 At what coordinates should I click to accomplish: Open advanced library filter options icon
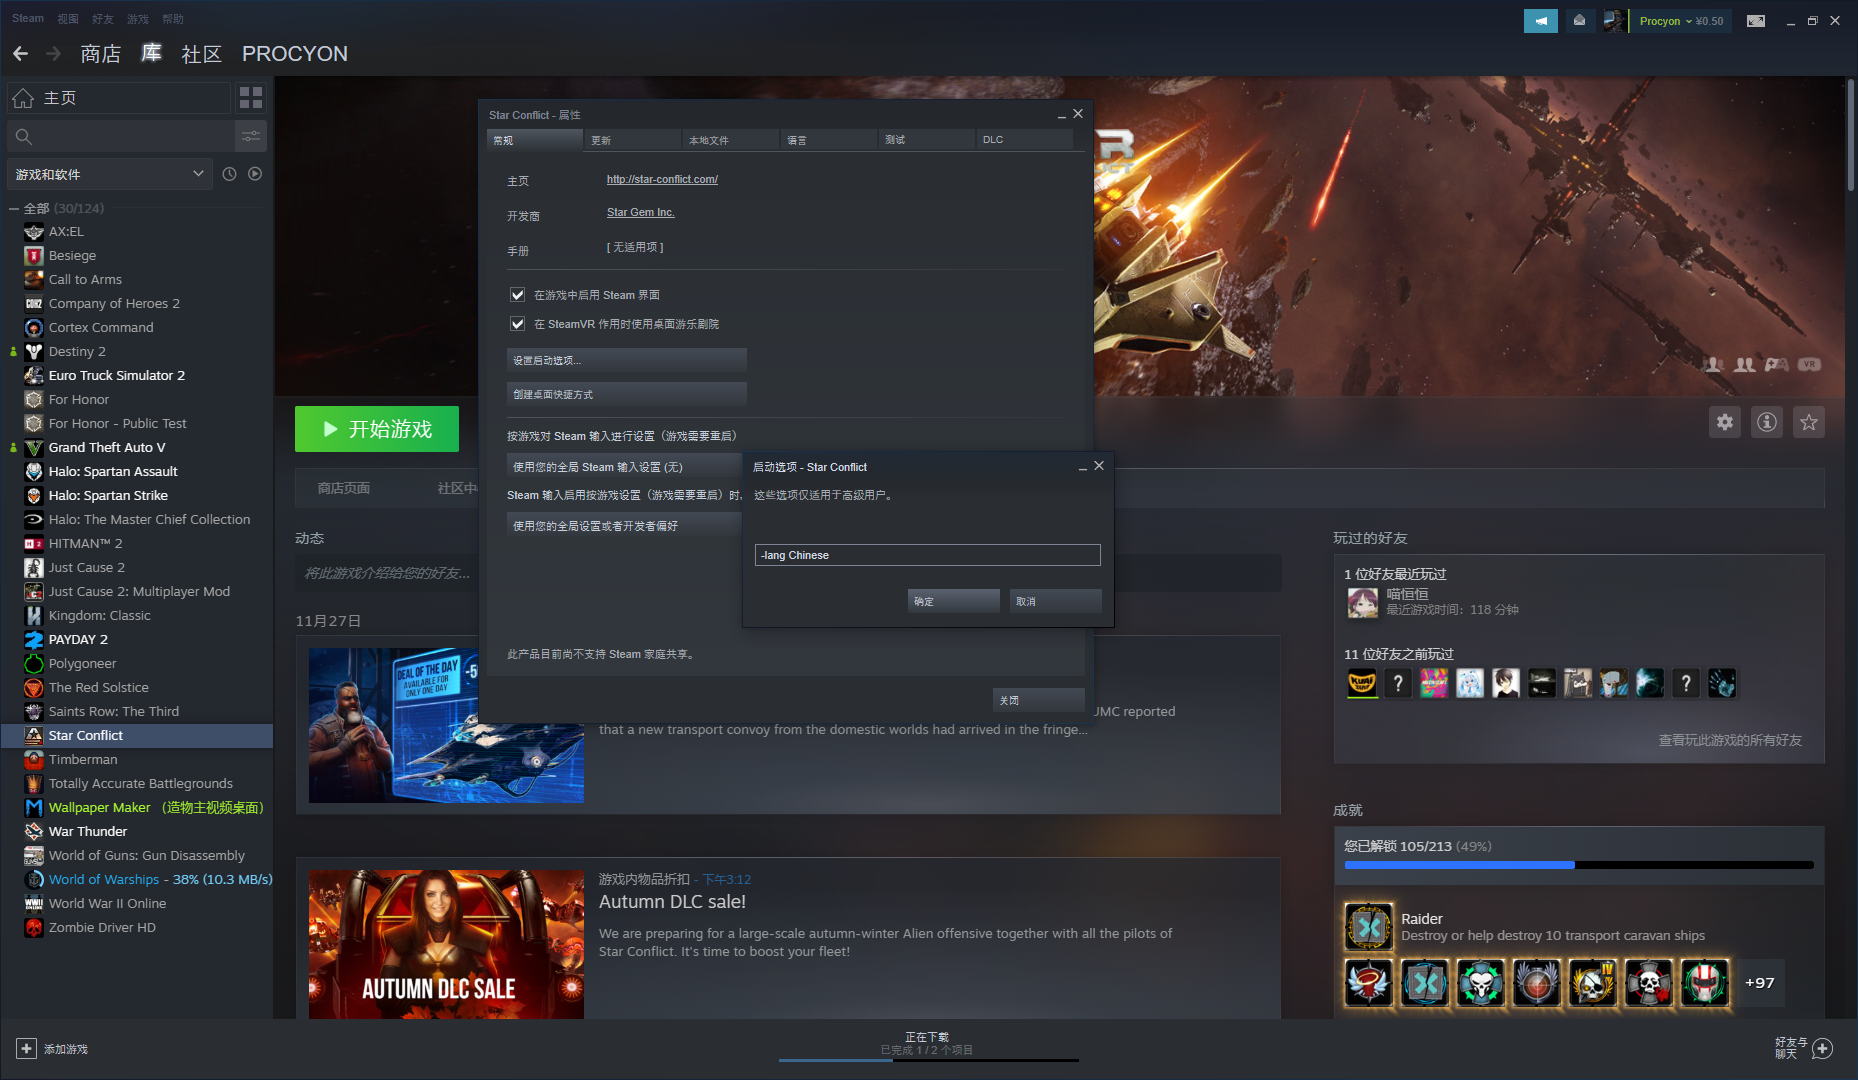point(251,136)
